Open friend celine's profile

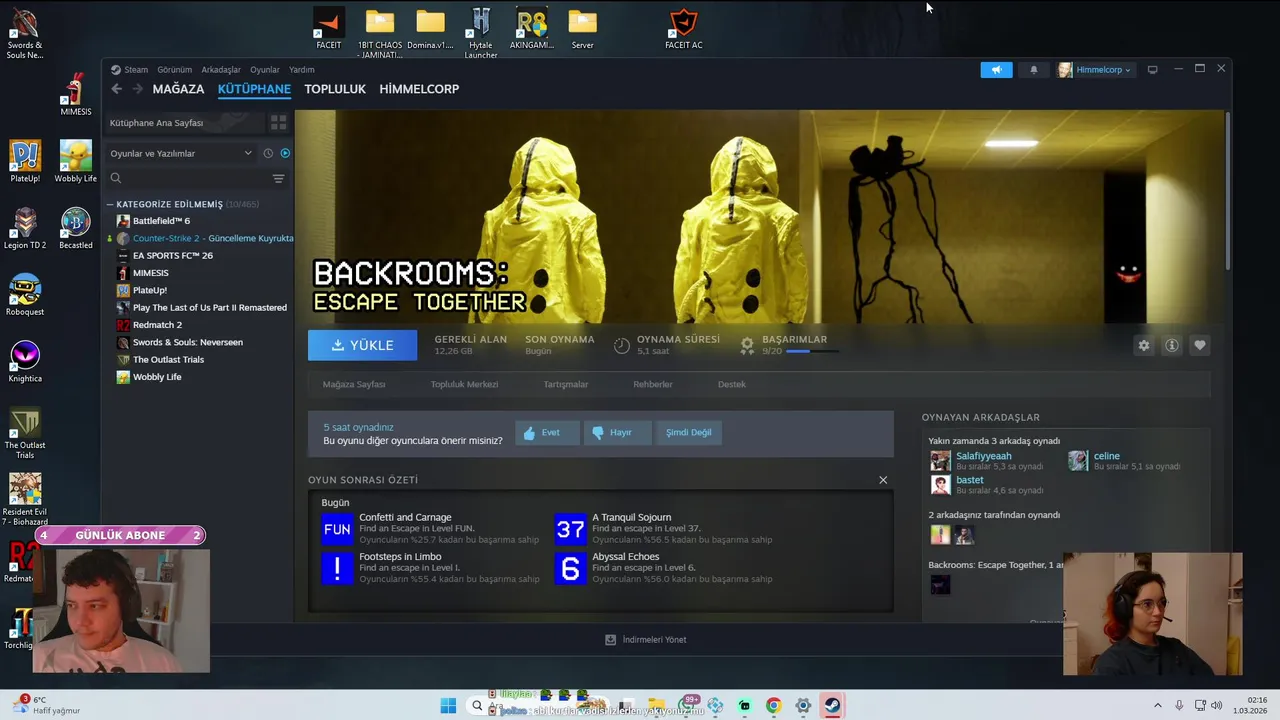pyautogui.click(x=1106, y=456)
